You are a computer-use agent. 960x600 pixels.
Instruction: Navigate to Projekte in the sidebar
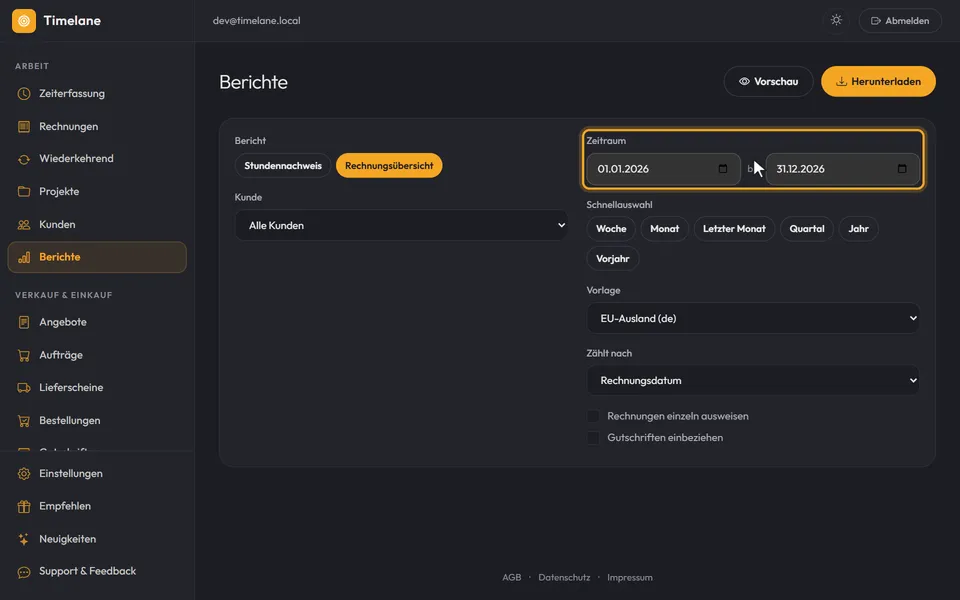(x=97, y=192)
